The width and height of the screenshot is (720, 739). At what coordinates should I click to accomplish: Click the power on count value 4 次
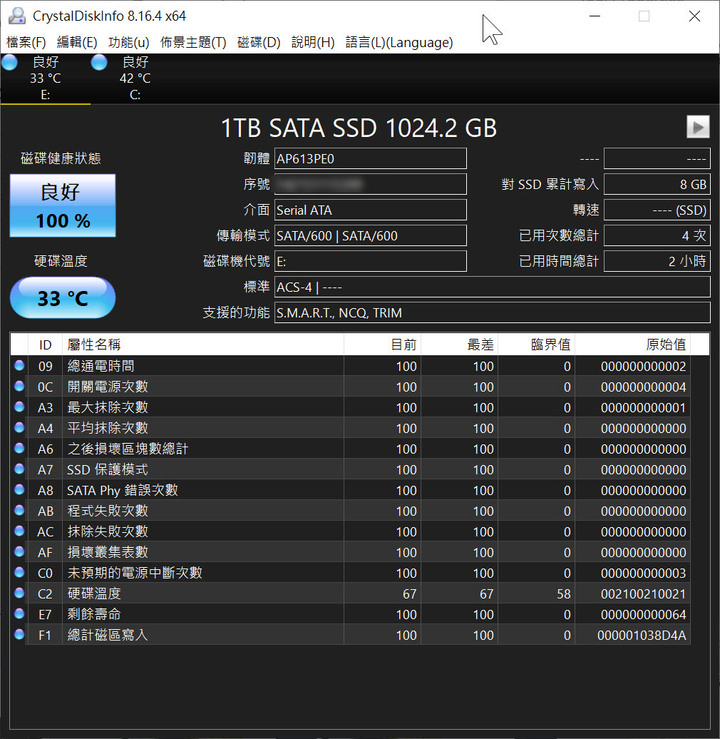[657, 236]
